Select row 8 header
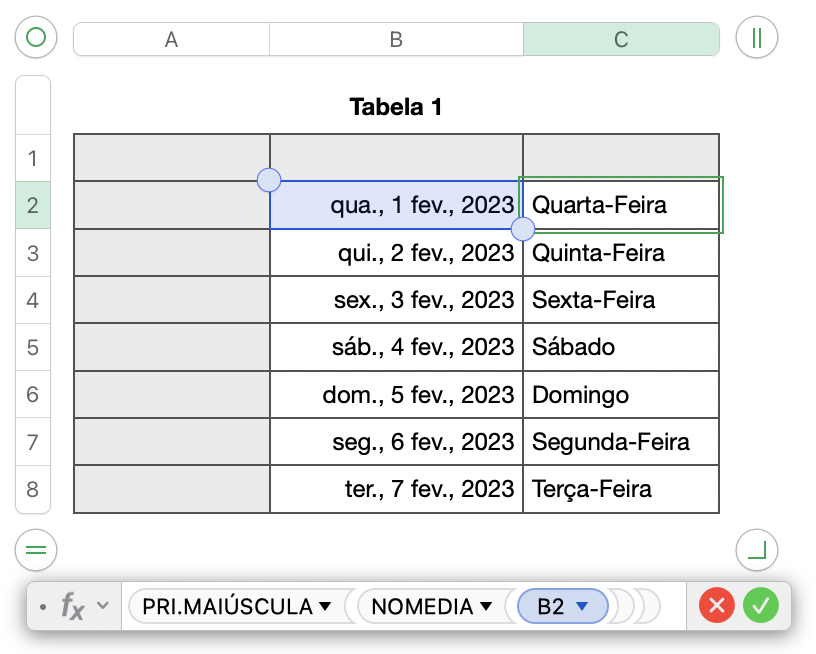The height and width of the screenshot is (654, 816). (x=33, y=489)
